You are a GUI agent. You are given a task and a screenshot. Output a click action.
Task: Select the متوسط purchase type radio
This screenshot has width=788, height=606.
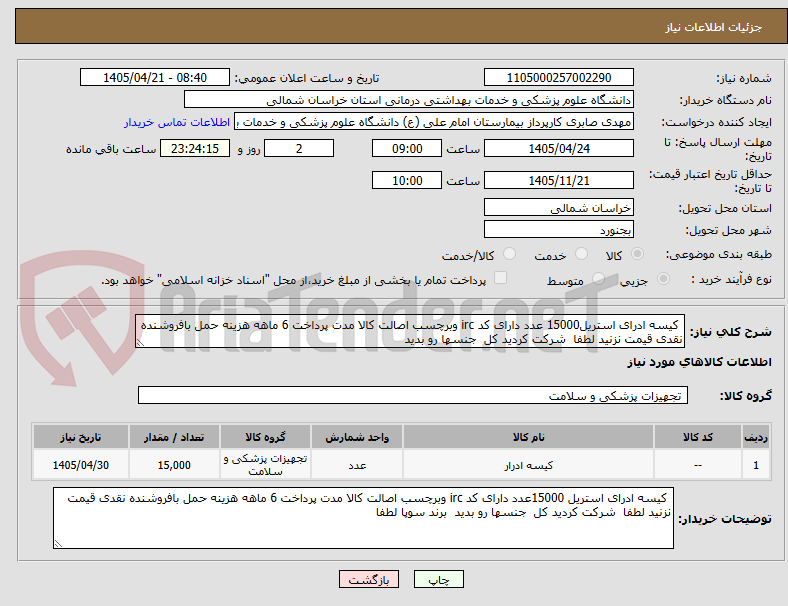point(598,278)
